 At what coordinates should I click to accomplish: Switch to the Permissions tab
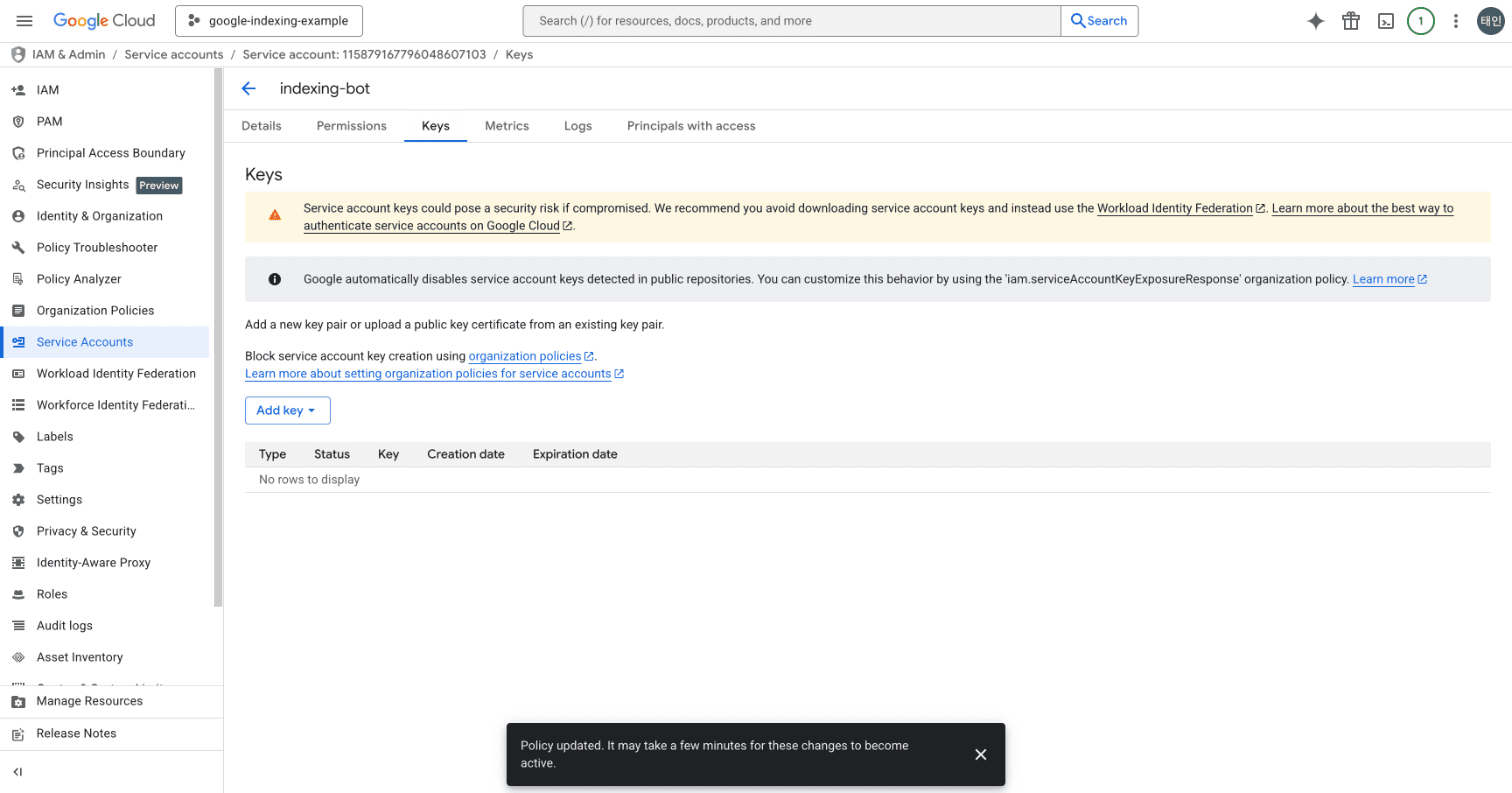[351, 126]
